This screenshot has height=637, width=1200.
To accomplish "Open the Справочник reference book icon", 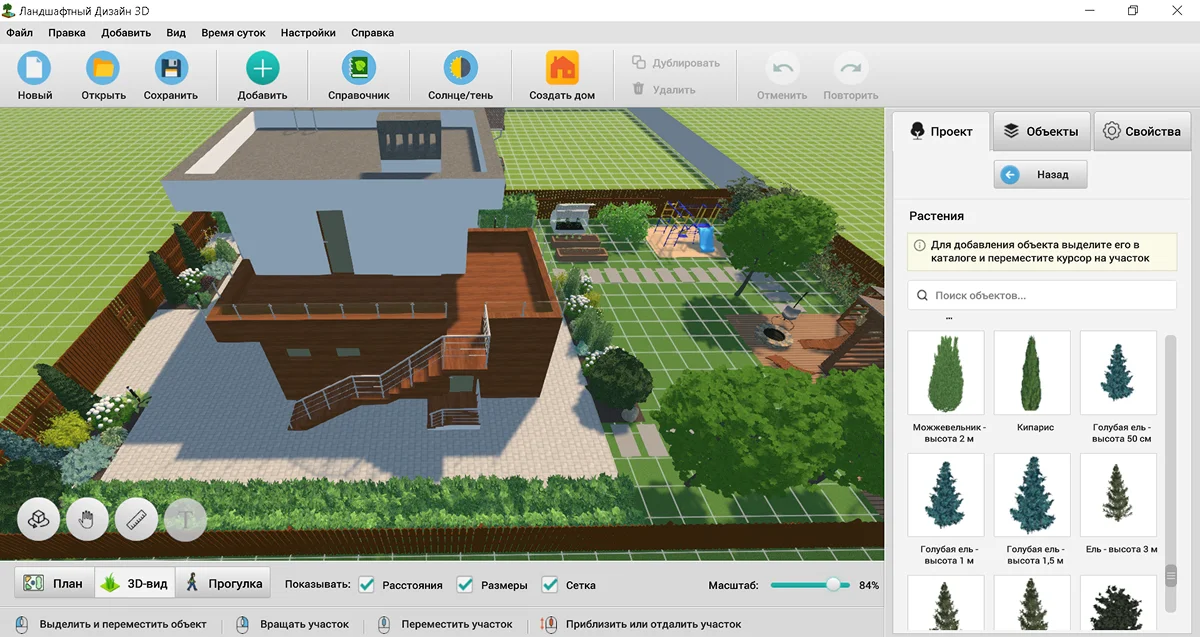I will click(x=358, y=69).
